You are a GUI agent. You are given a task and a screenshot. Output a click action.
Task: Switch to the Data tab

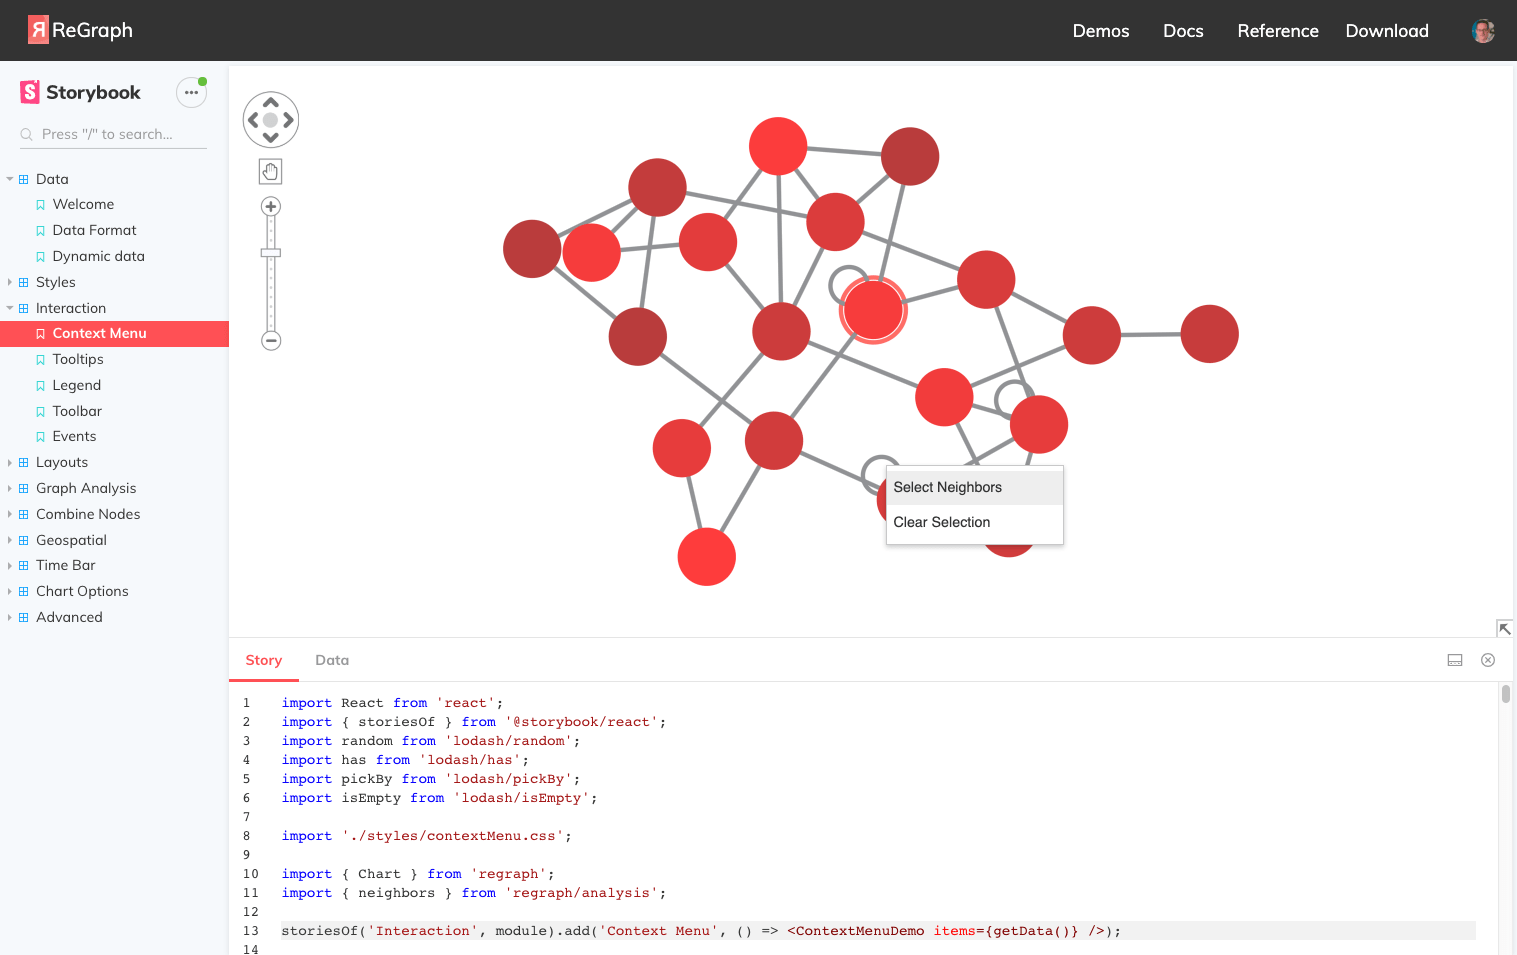point(332,660)
